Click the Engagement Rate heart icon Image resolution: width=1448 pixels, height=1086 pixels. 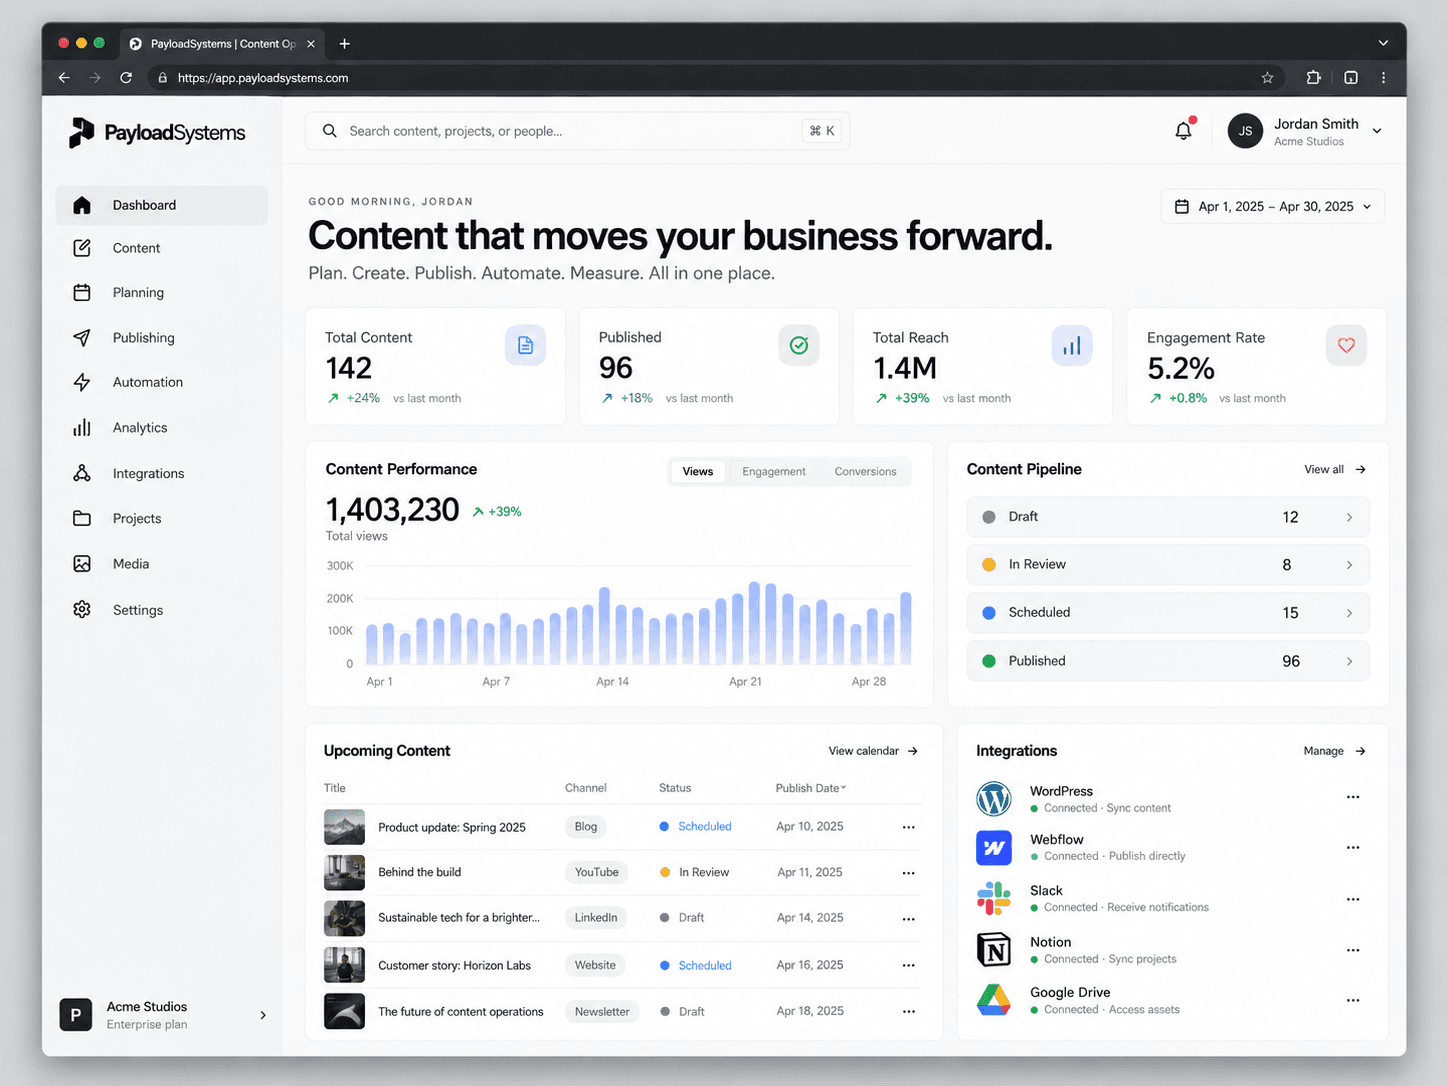[1346, 345]
